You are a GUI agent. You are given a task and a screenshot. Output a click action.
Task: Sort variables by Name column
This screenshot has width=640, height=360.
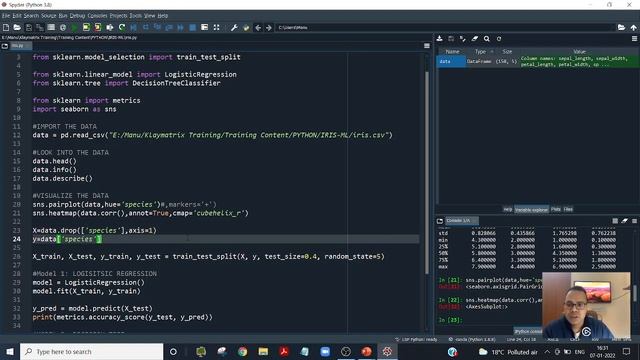point(452,51)
